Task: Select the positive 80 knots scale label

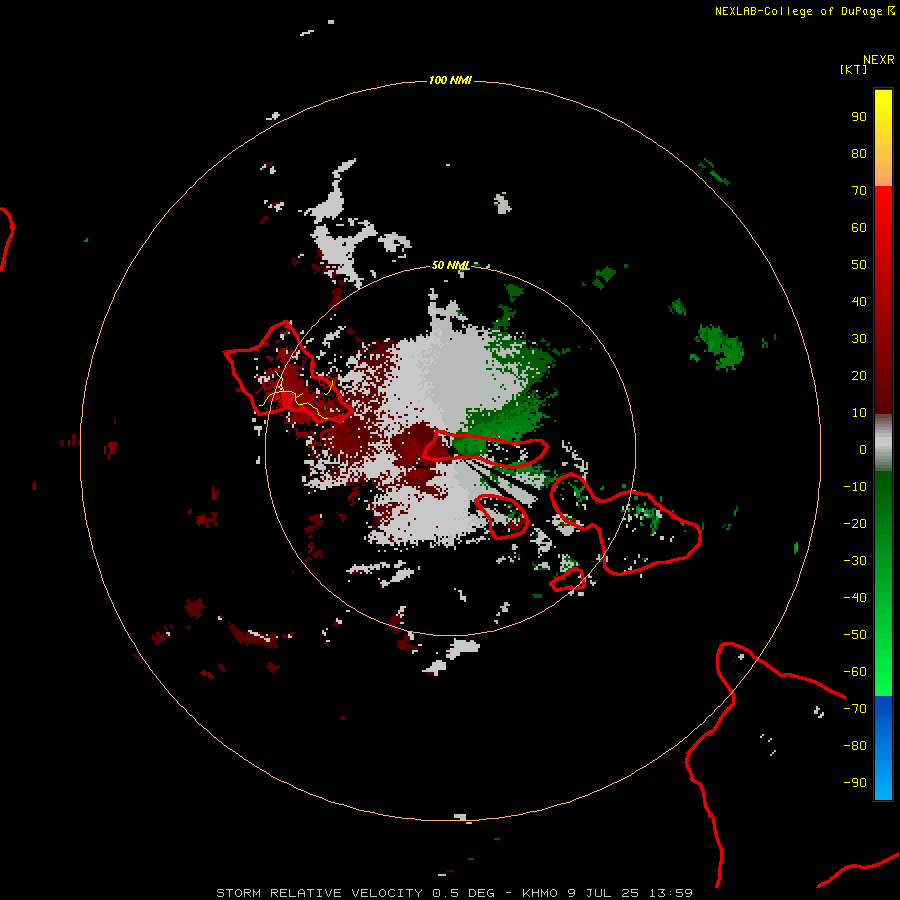Action: [859, 153]
